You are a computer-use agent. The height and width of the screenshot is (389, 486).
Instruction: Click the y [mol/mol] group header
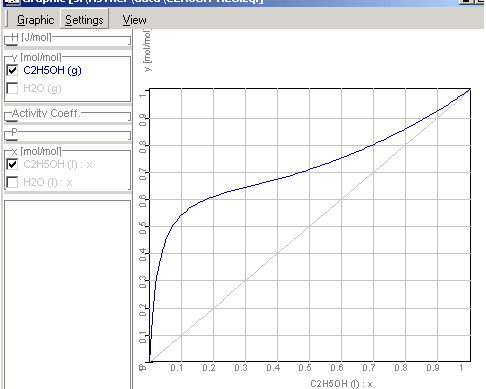[37, 57]
